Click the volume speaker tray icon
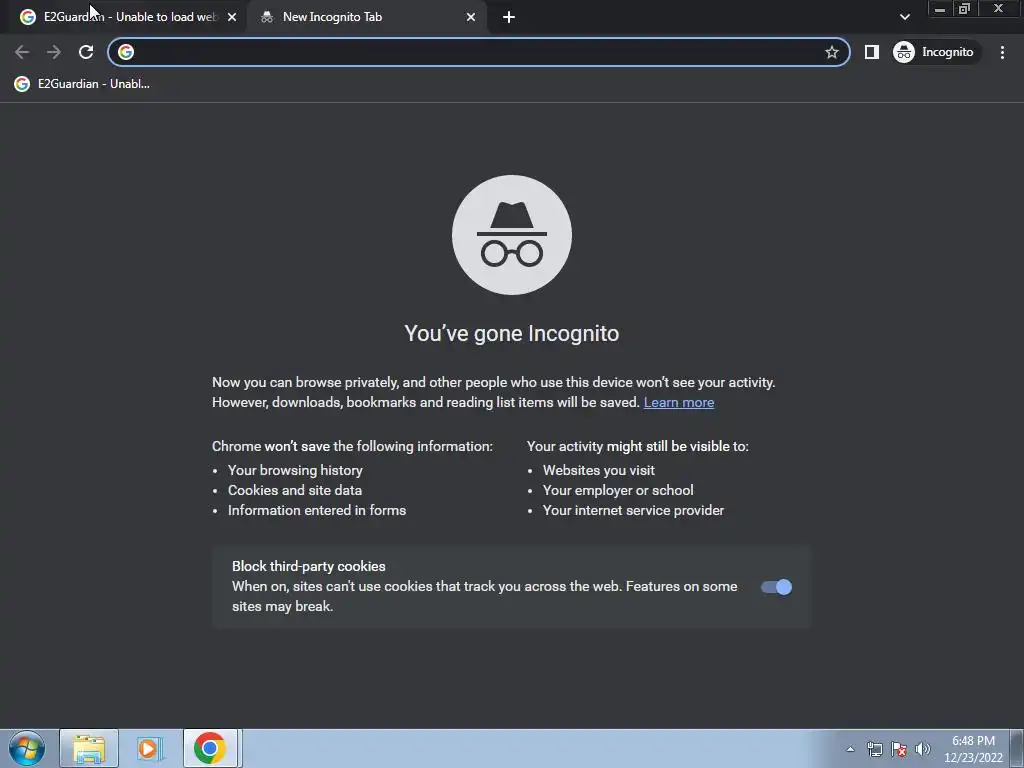Image resolution: width=1024 pixels, height=768 pixels. 922,749
